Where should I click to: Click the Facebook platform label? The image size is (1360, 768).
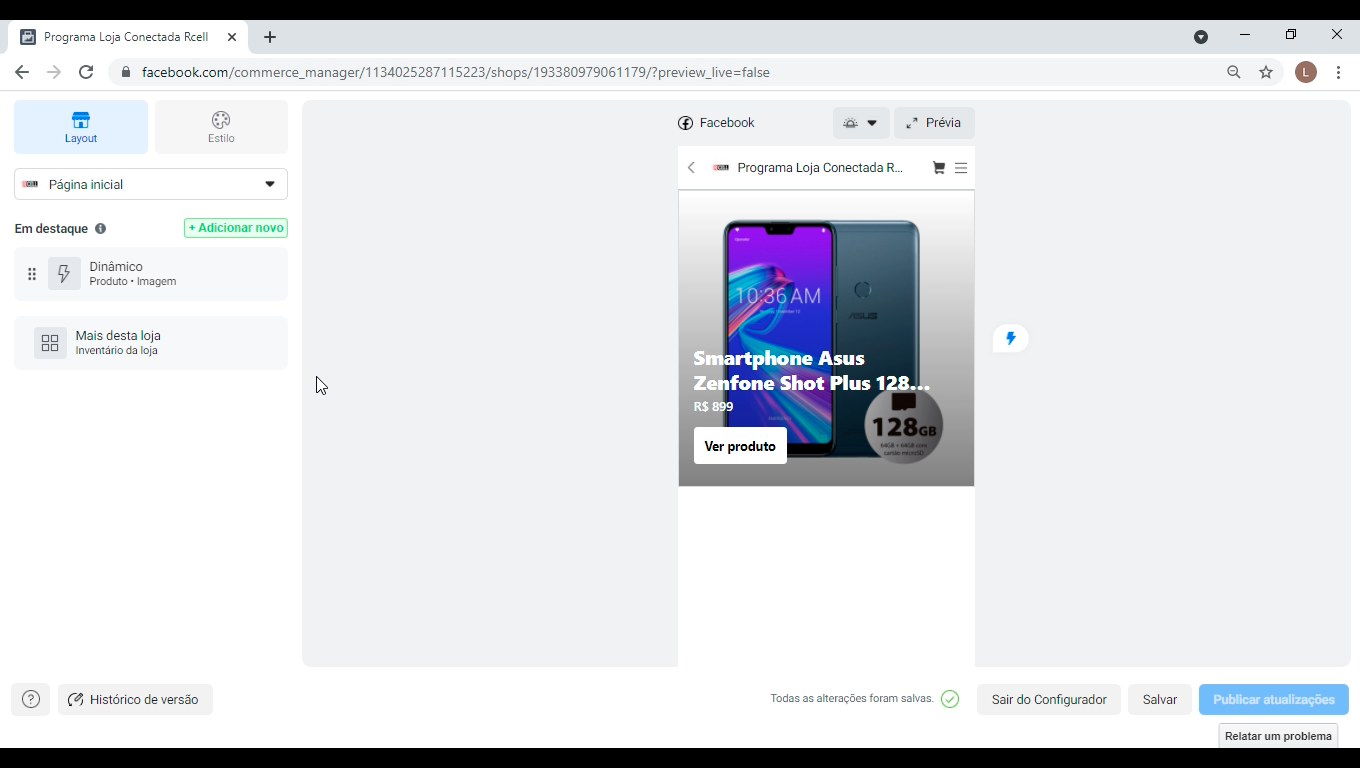point(716,123)
